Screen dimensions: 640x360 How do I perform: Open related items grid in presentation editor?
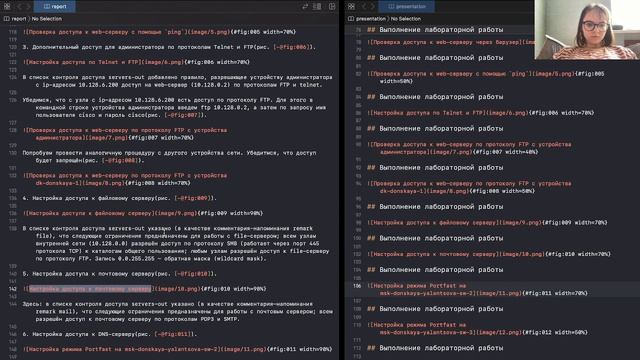[351, 6]
